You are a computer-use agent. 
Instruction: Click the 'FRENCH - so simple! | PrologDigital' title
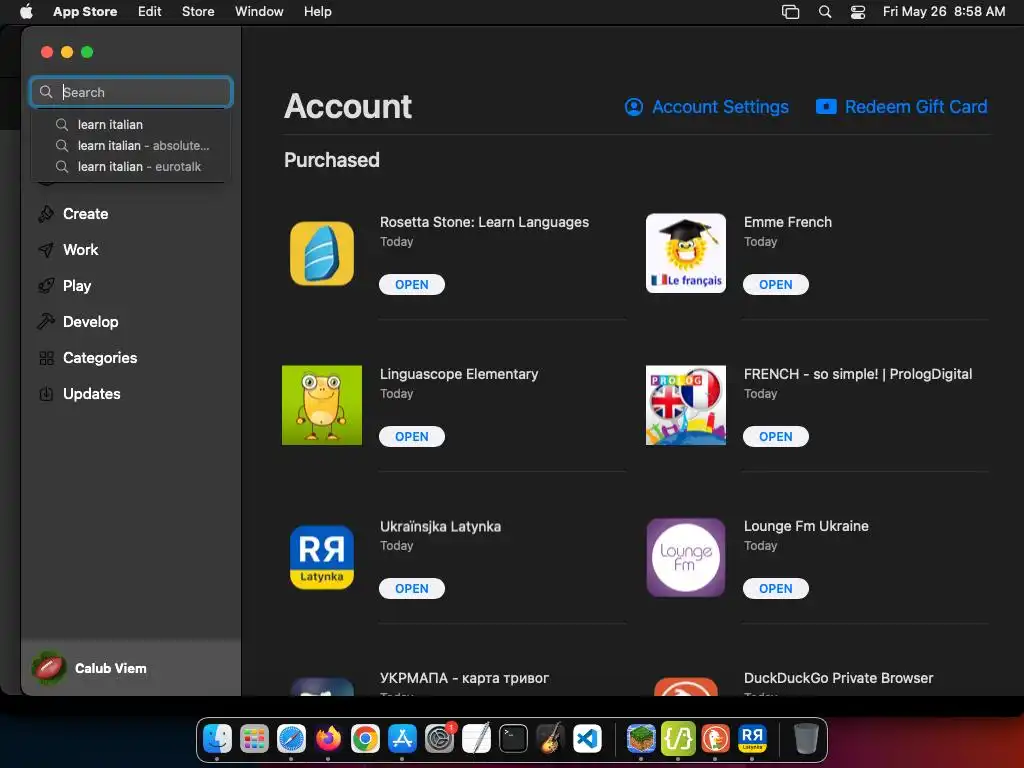click(x=857, y=374)
